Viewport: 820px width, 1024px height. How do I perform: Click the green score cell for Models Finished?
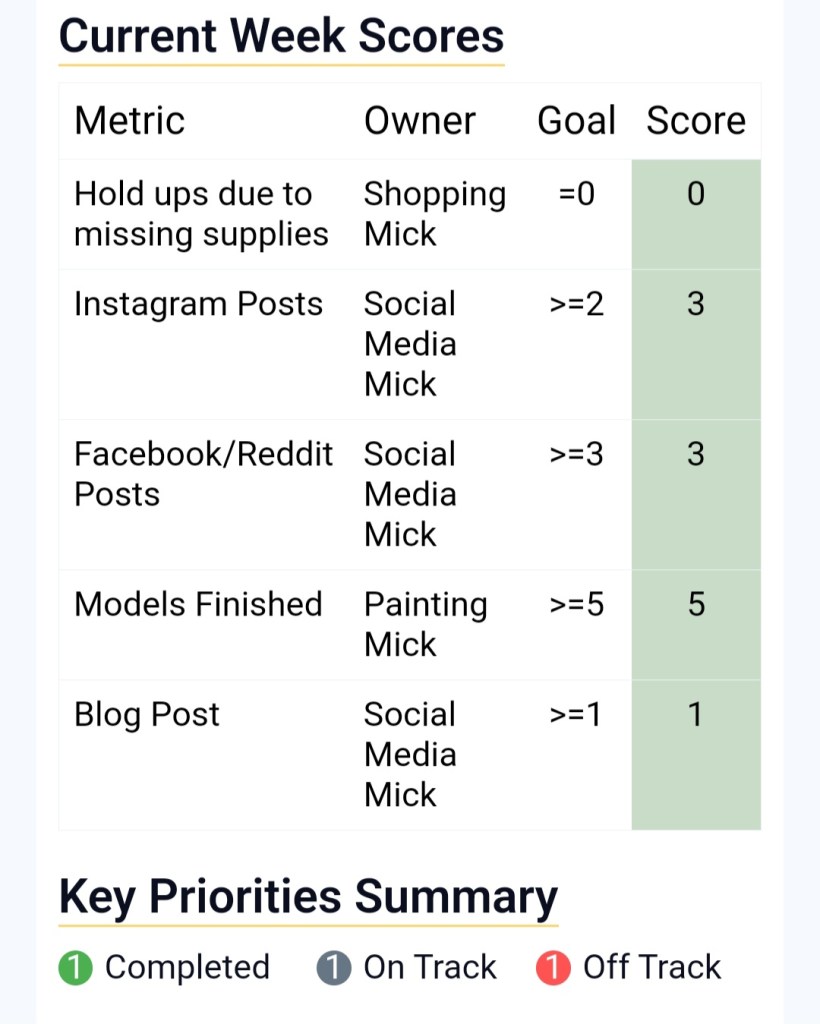696,624
